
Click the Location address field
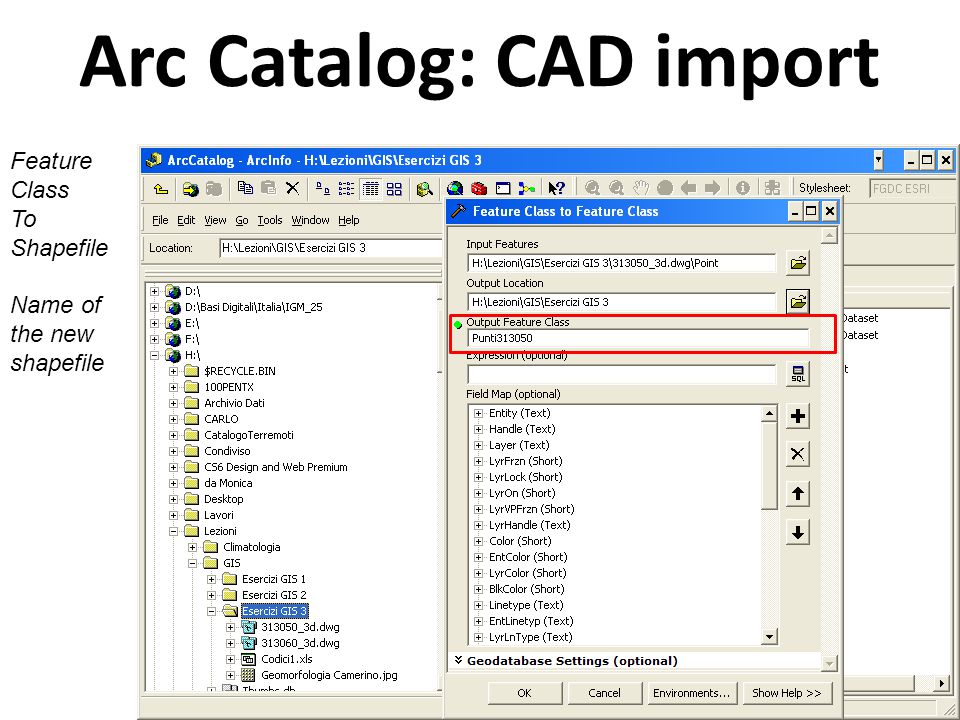pyautogui.click(x=331, y=248)
